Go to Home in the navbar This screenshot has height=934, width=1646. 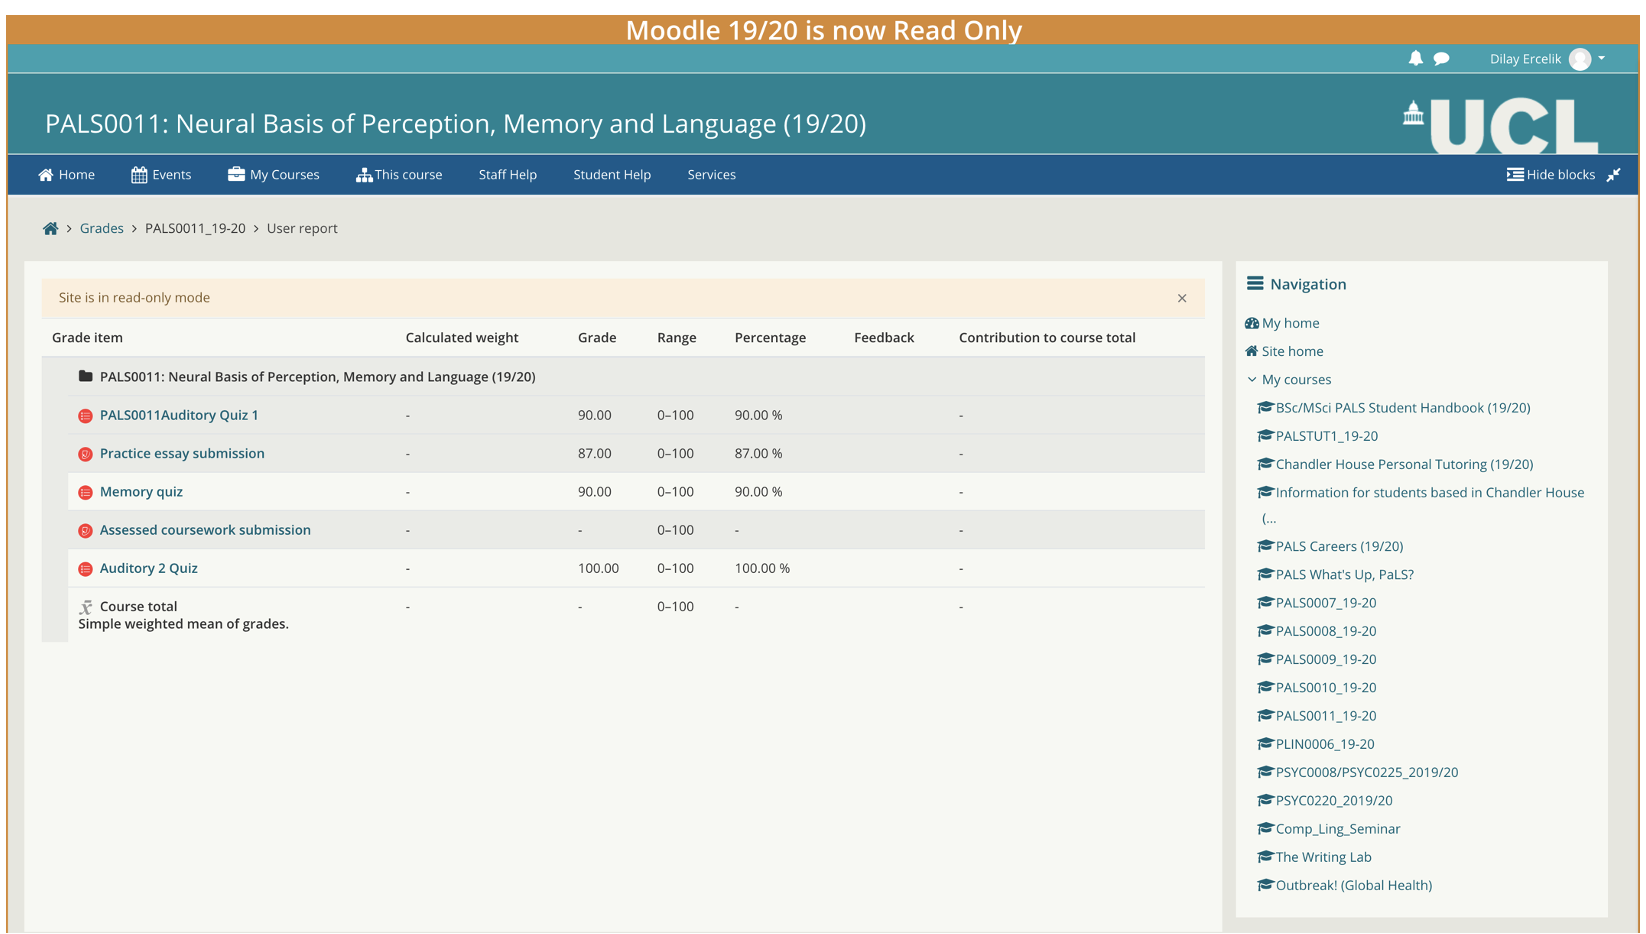coord(67,174)
